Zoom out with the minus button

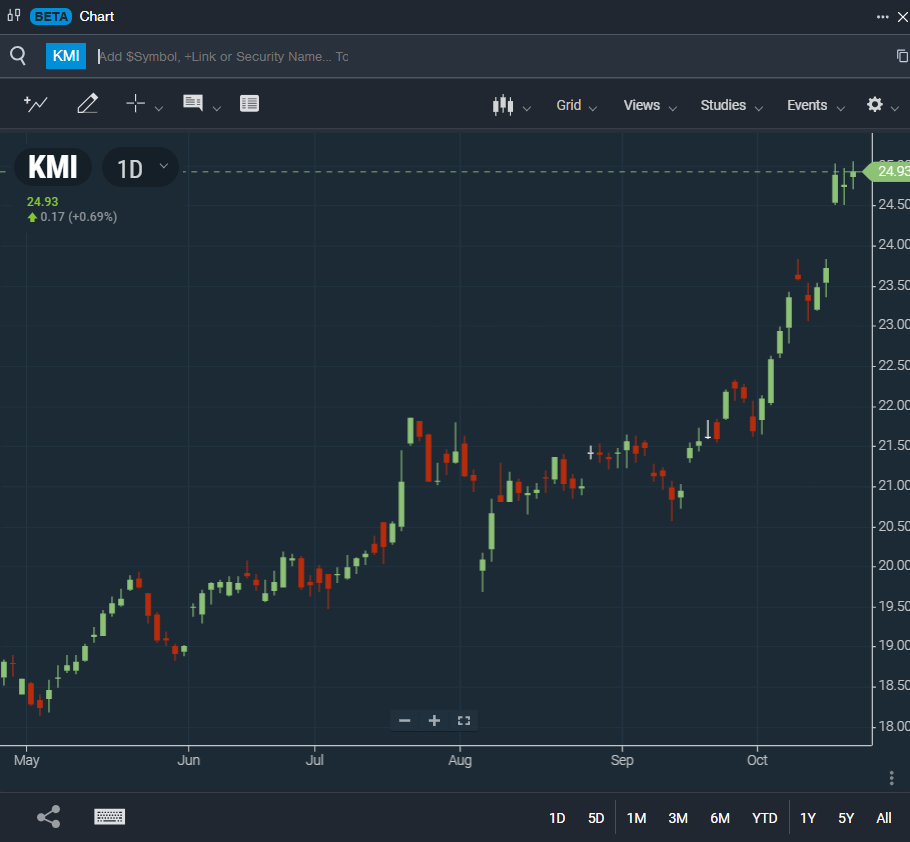point(405,720)
